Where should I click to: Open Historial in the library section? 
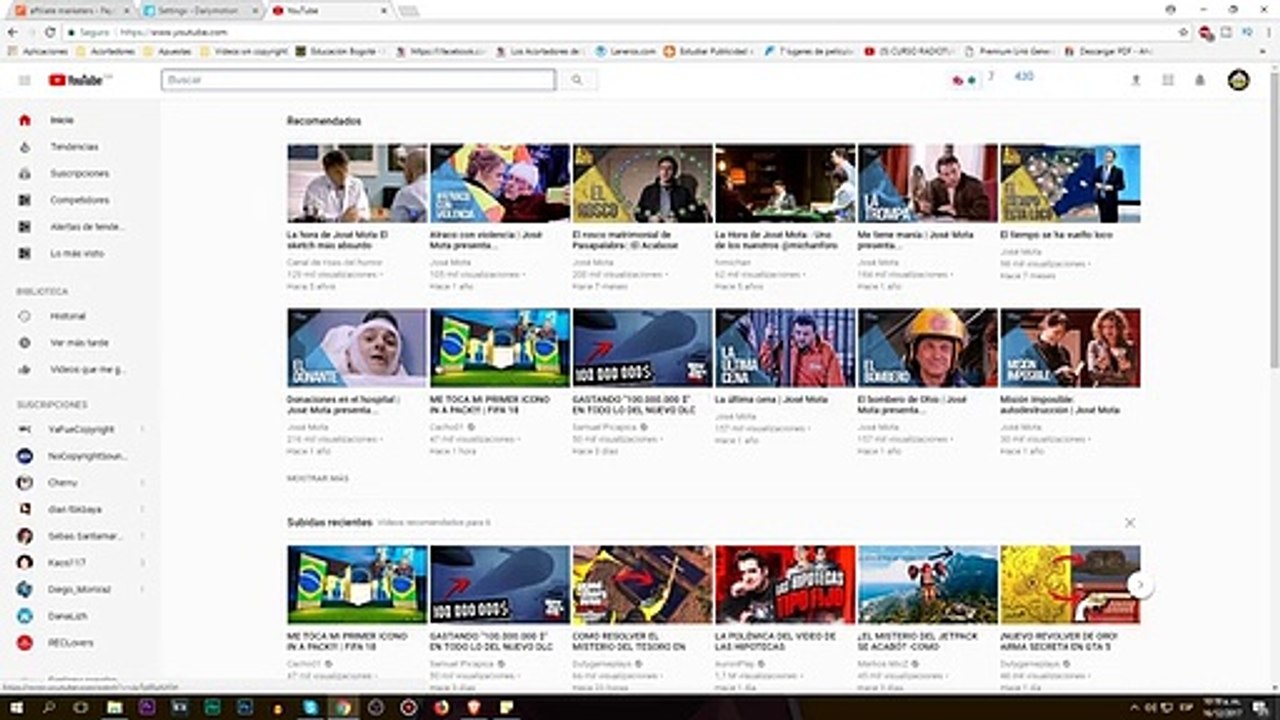(x=80, y=316)
